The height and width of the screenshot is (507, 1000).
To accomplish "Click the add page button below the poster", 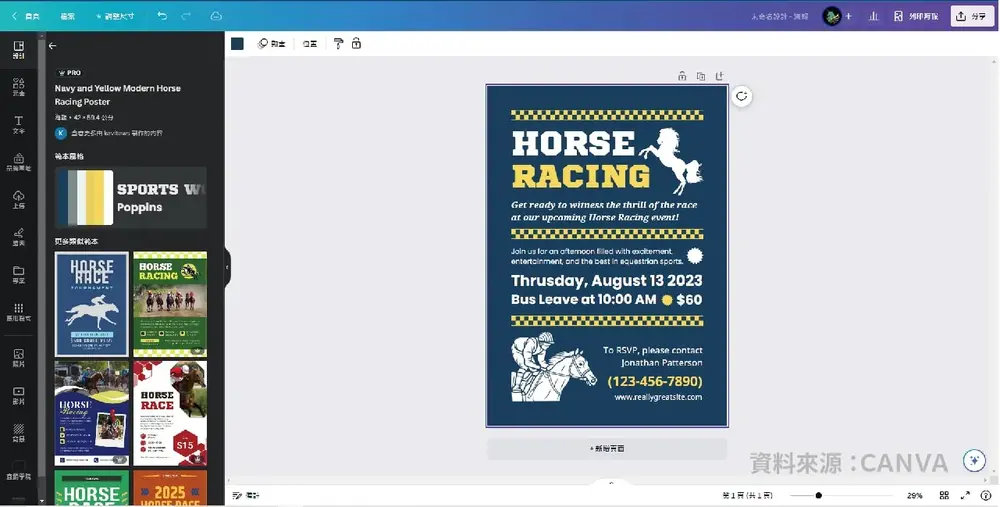I will tap(607, 448).
